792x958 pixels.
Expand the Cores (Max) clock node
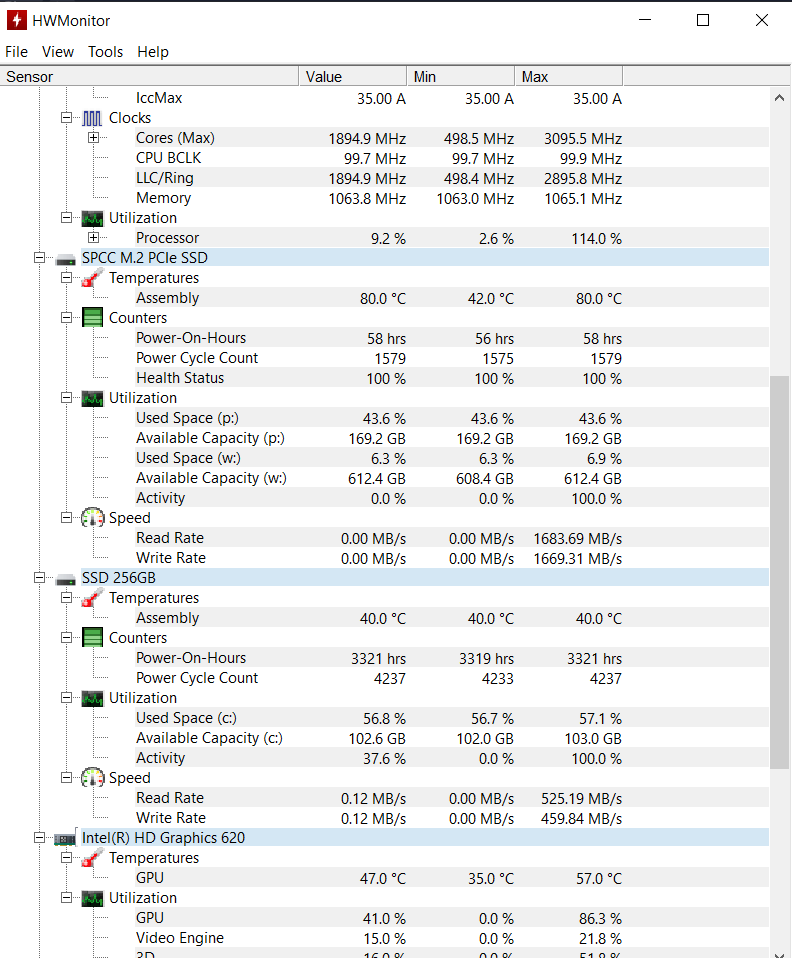pos(93,138)
